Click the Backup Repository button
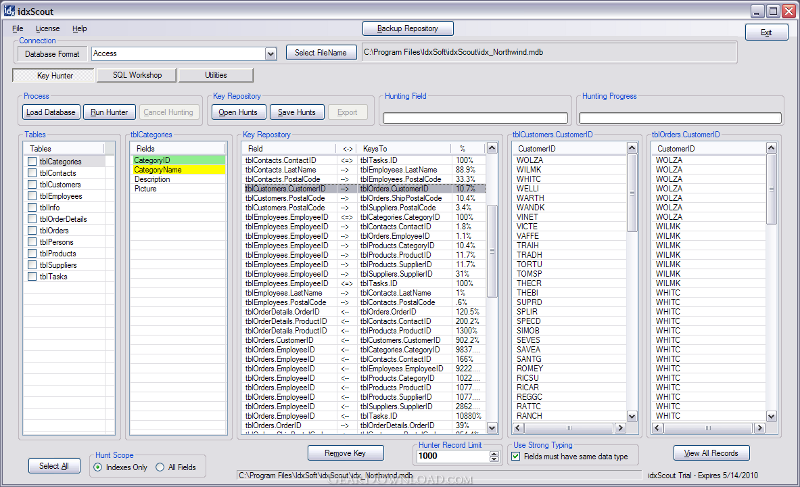The height and width of the screenshot is (487, 800). click(x=407, y=29)
